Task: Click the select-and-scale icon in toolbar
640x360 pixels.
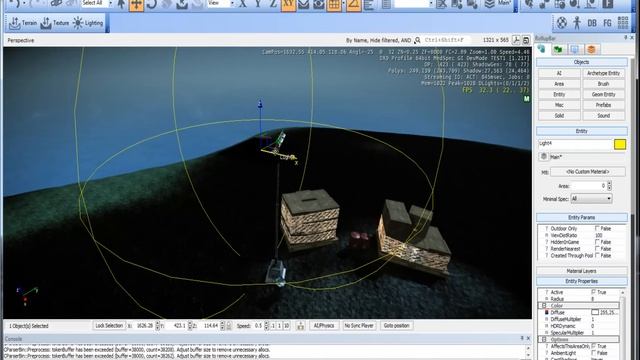Action: pos(167,4)
